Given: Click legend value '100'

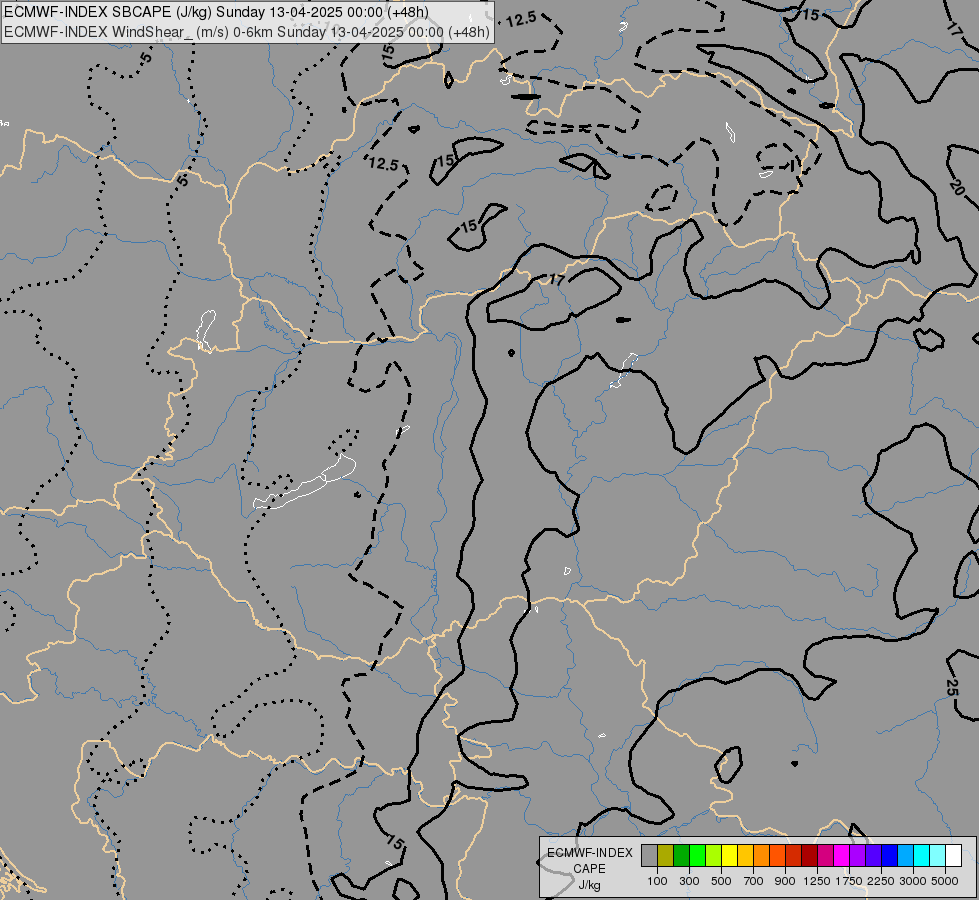Looking at the screenshot, I should 657,881.
